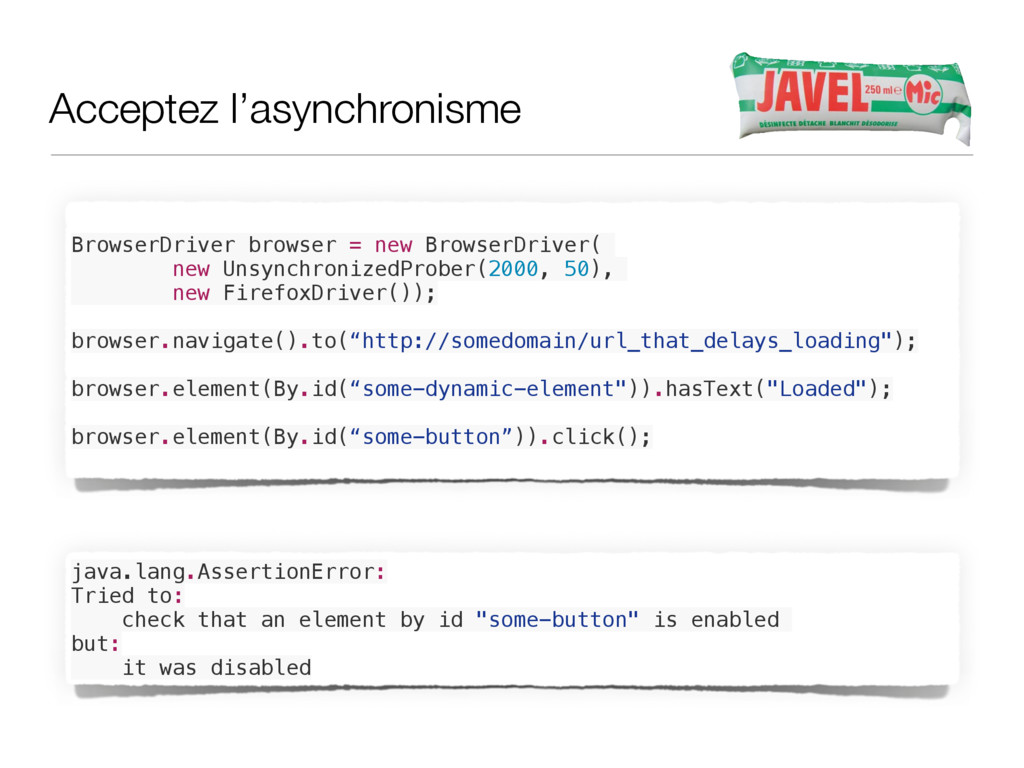Click the slide title "Acceptez l'asynchronisme"

pos(285,109)
